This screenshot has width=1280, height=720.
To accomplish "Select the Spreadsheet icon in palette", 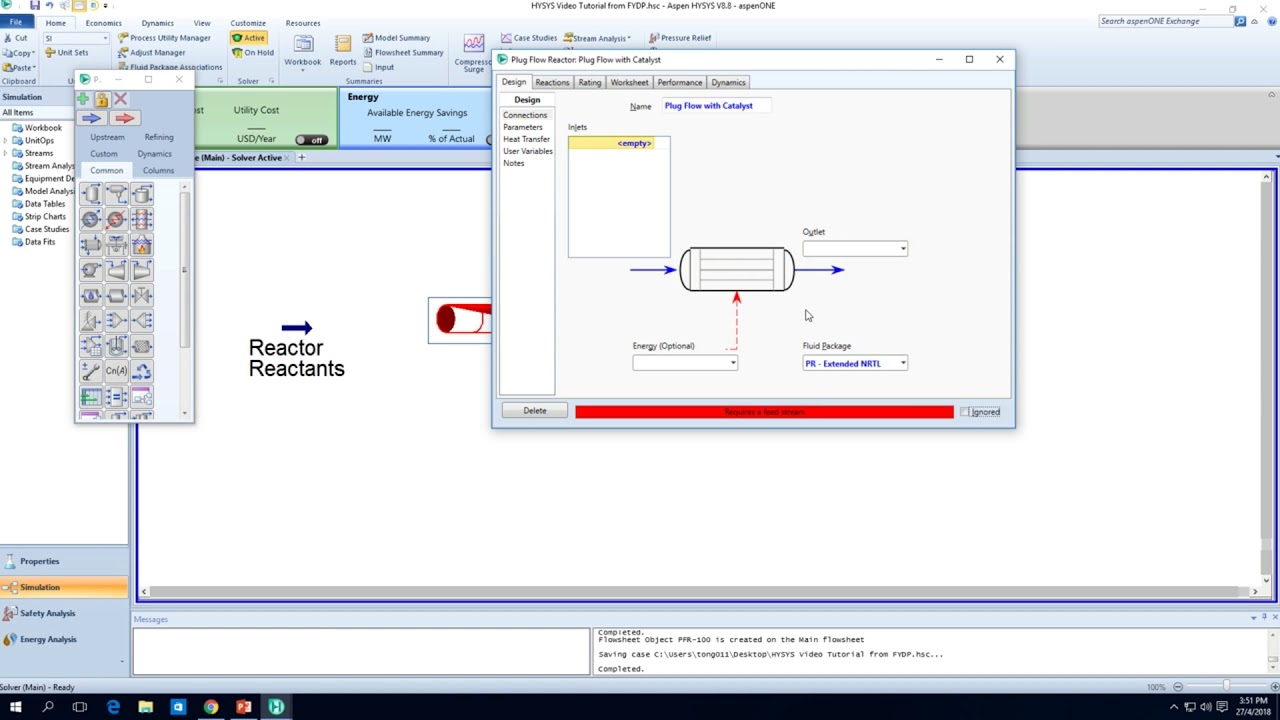I will click(x=91, y=397).
